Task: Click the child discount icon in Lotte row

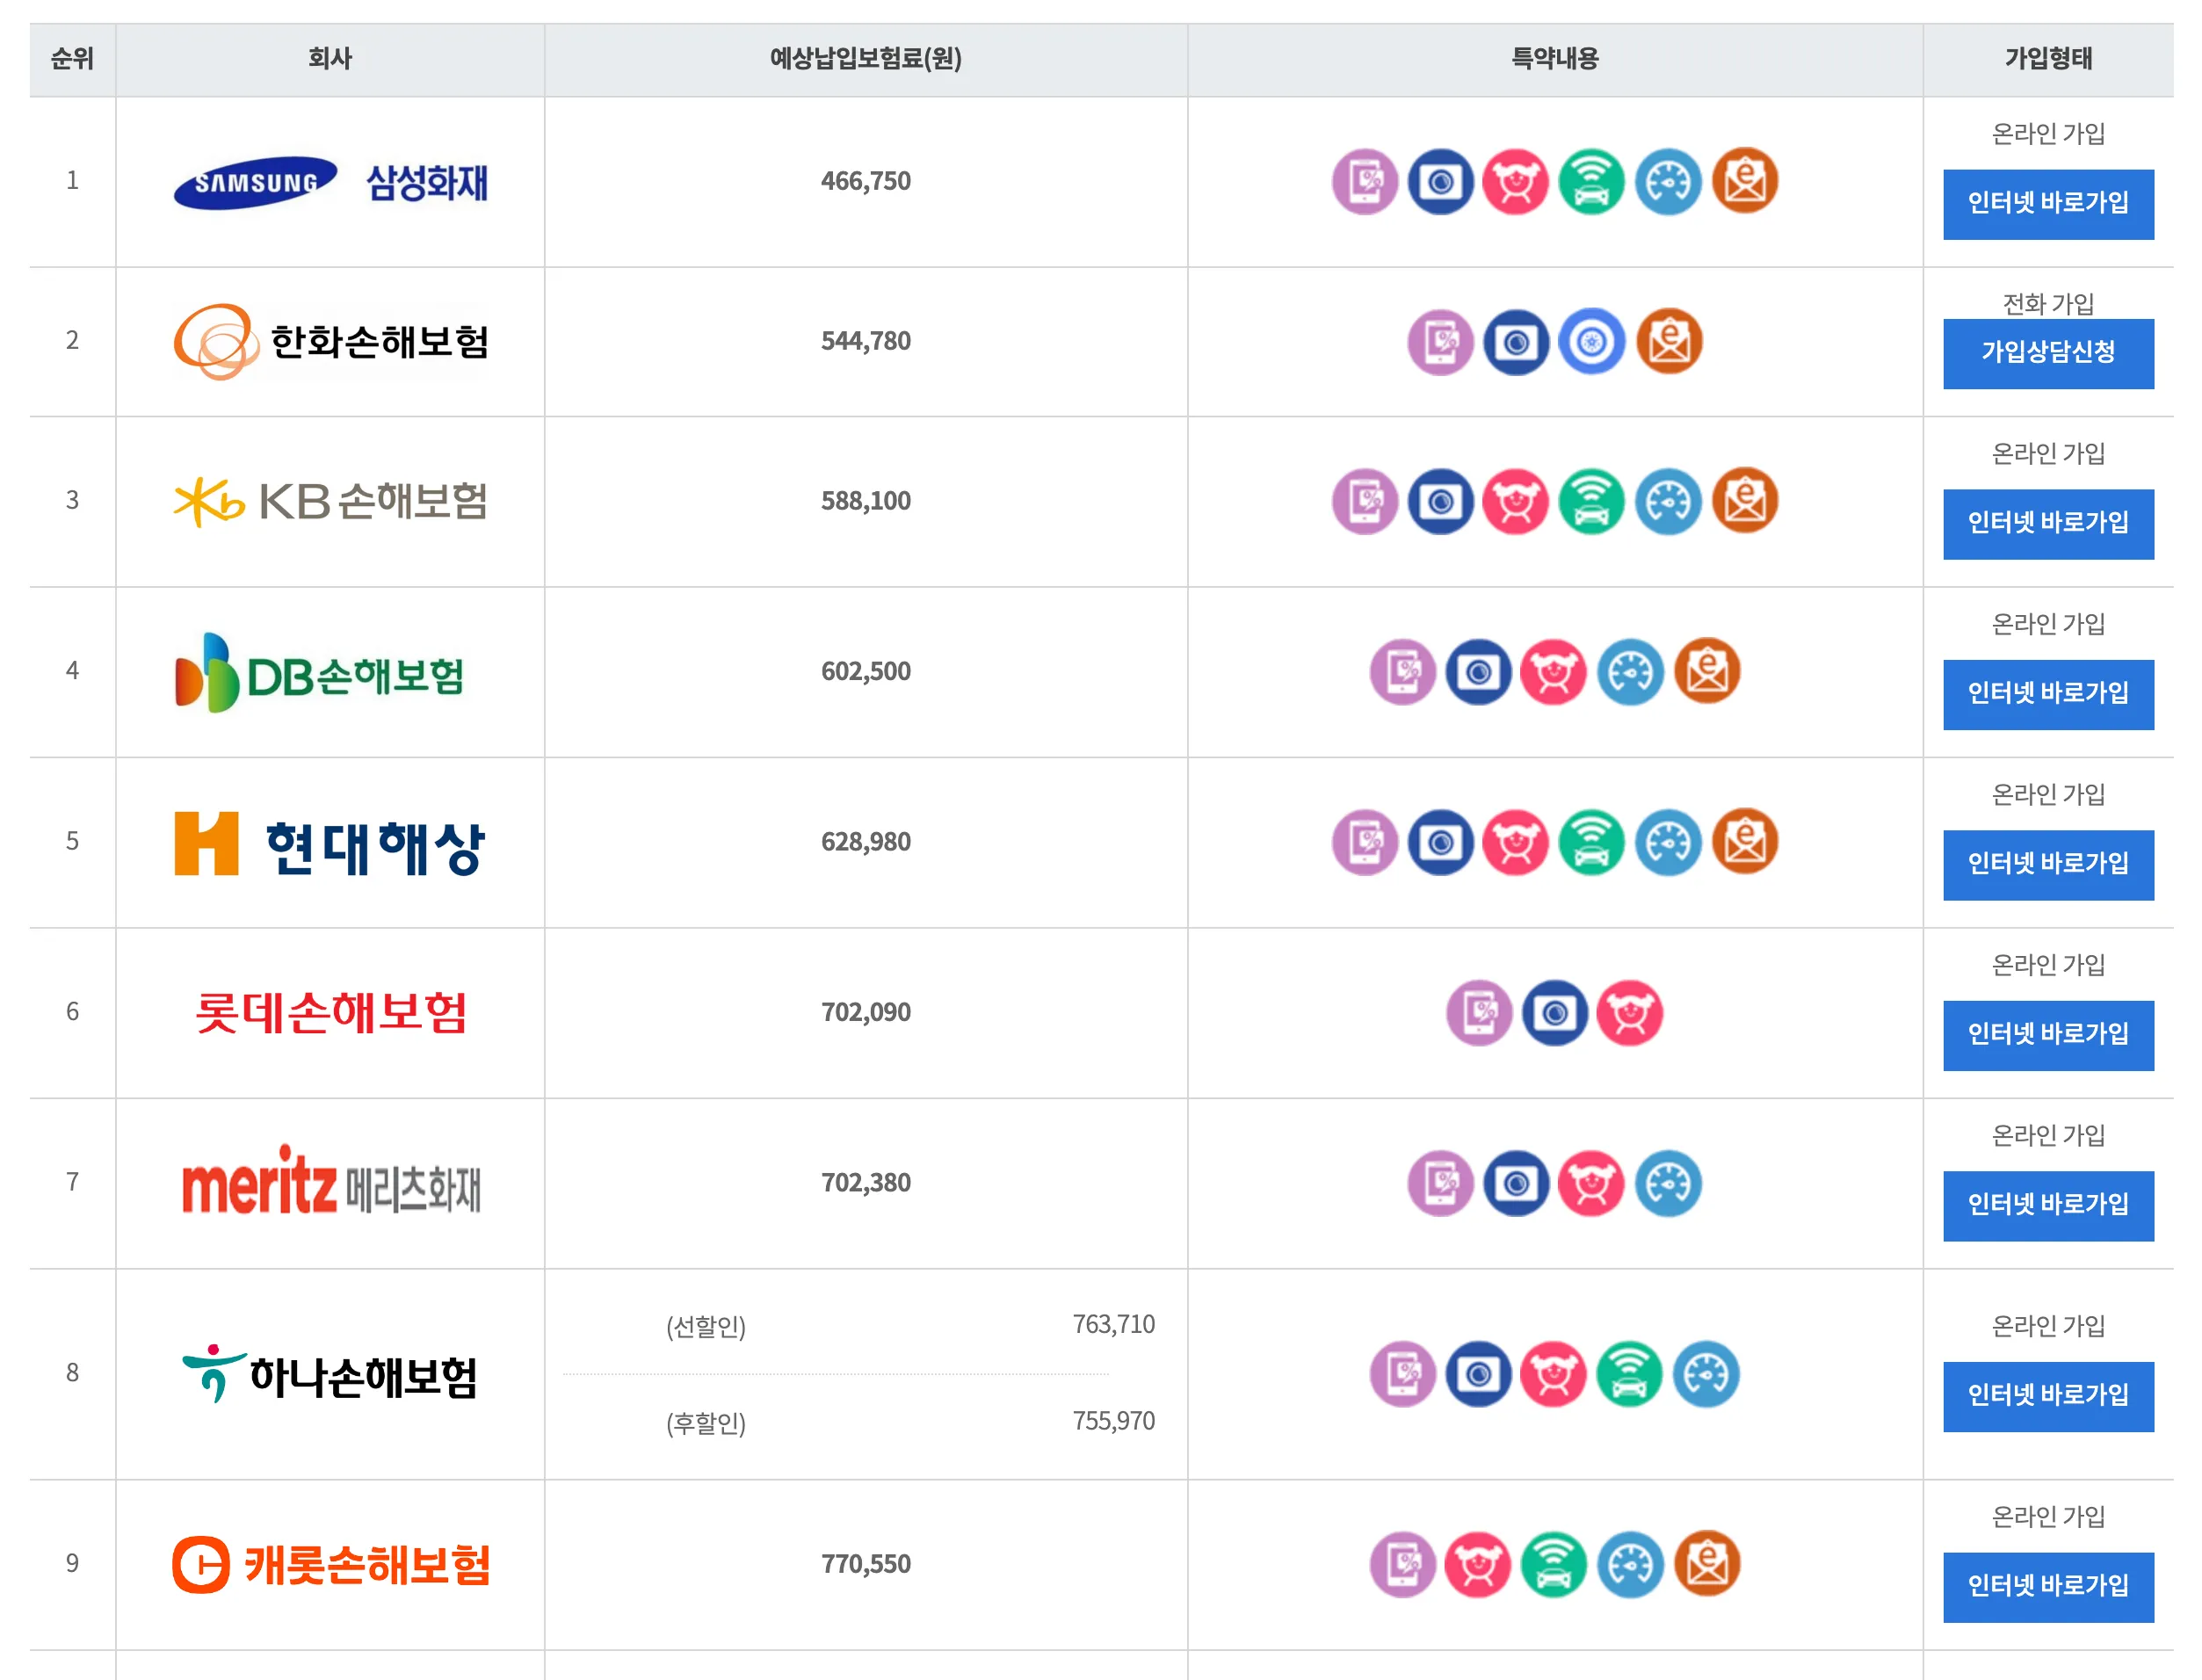Action: coord(1633,1013)
